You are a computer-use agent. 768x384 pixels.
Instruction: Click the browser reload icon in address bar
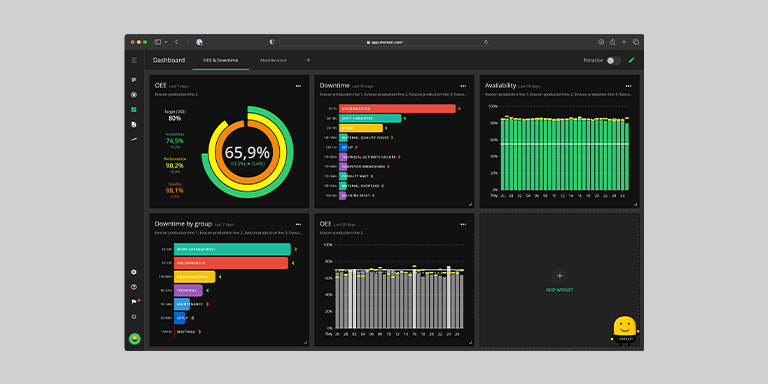[486, 42]
